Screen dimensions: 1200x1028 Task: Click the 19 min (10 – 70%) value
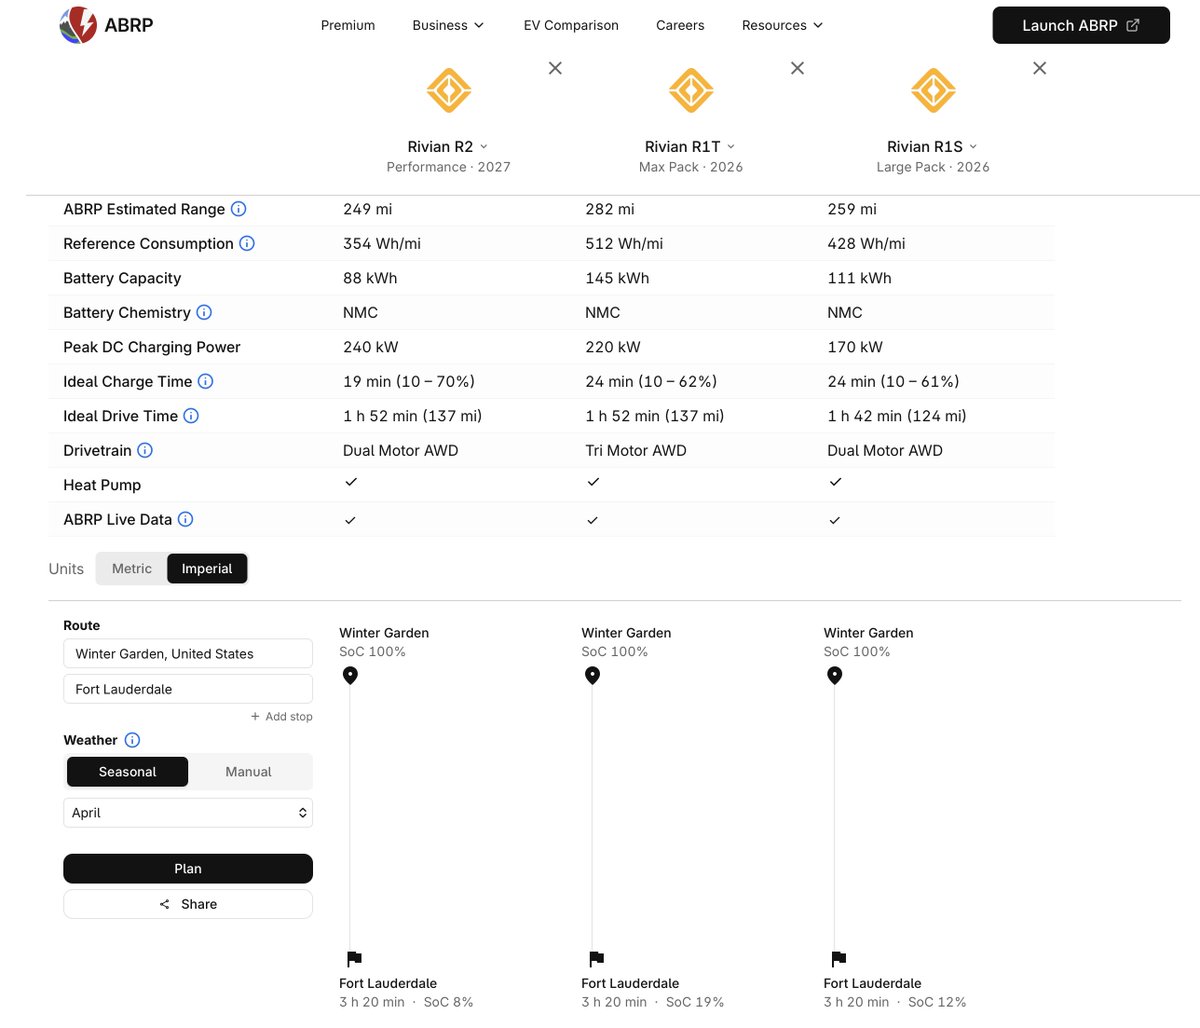click(409, 381)
